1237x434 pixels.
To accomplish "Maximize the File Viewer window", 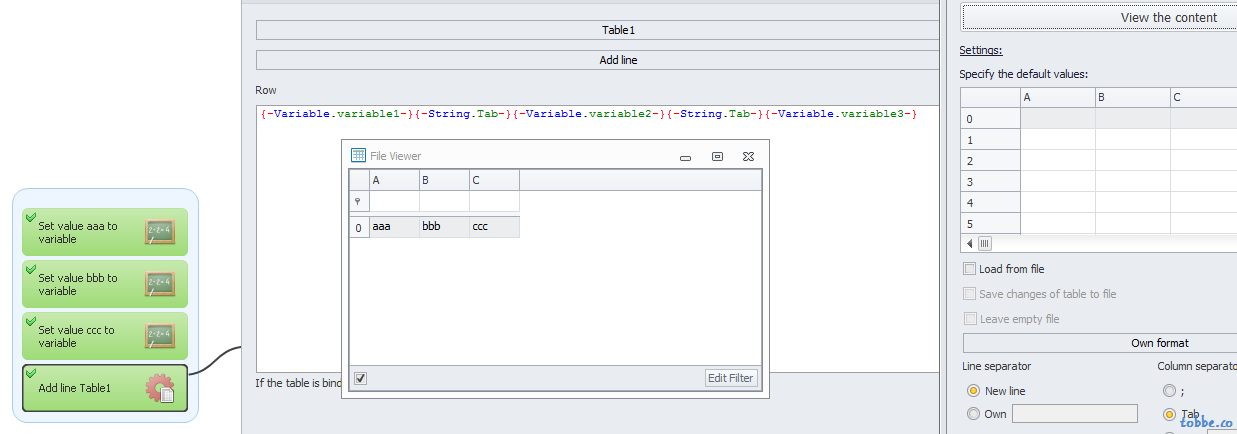I will 717,156.
